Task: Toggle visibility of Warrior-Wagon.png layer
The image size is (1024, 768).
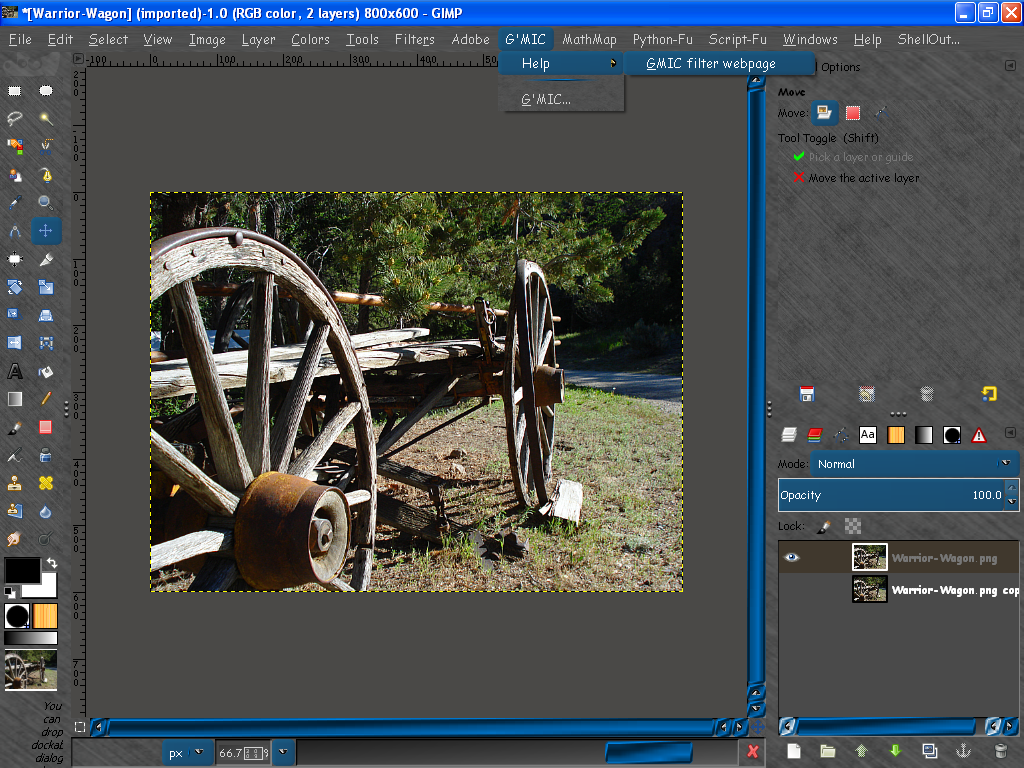Action: 792,558
